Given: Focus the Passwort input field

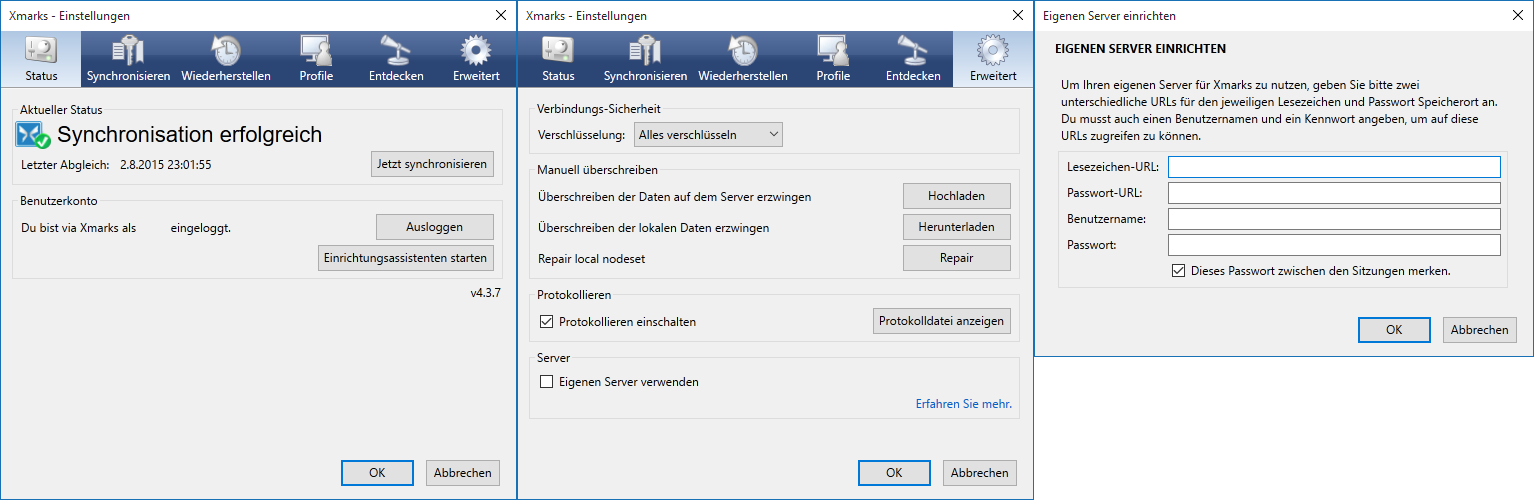Looking at the screenshot, I should pyautogui.click(x=1334, y=245).
